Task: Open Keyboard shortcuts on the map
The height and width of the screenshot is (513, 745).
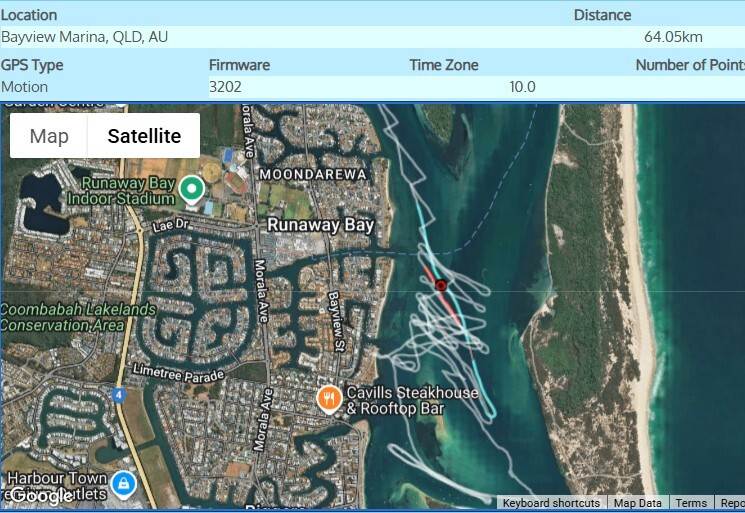Action: (x=551, y=503)
